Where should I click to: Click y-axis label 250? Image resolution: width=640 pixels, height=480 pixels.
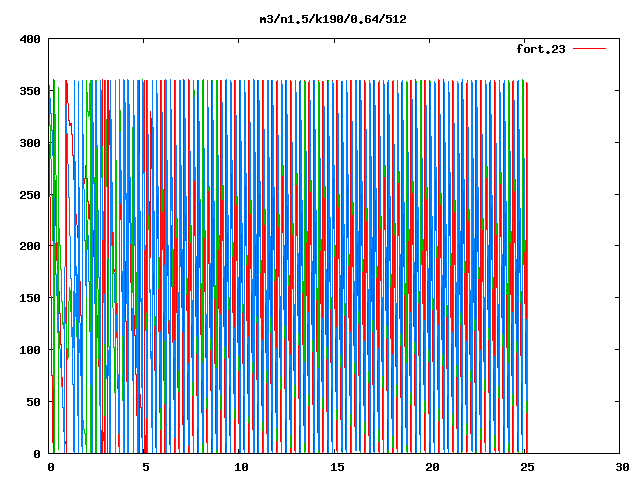point(30,195)
